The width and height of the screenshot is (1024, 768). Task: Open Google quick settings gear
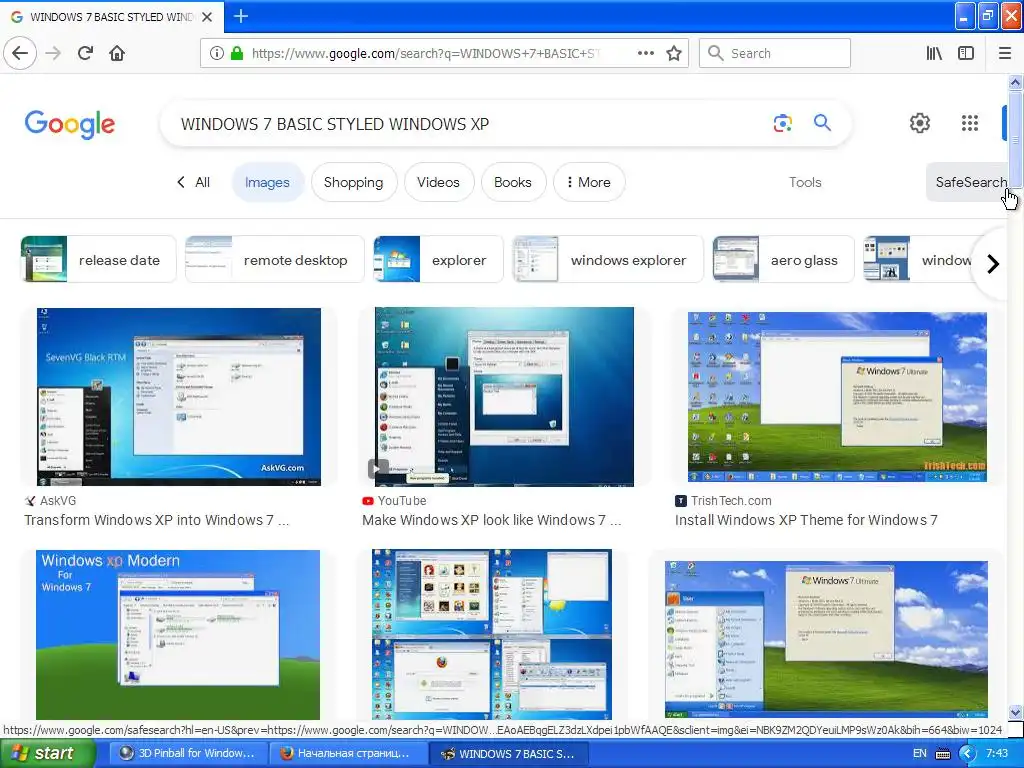[920, 123]
